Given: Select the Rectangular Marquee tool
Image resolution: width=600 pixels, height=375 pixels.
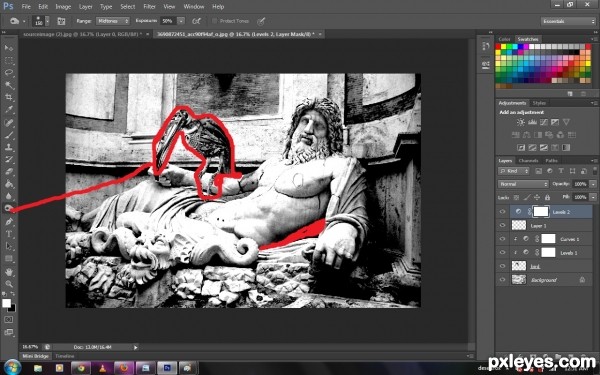Looking at the screenshot, I should click(x=8, y=60).
